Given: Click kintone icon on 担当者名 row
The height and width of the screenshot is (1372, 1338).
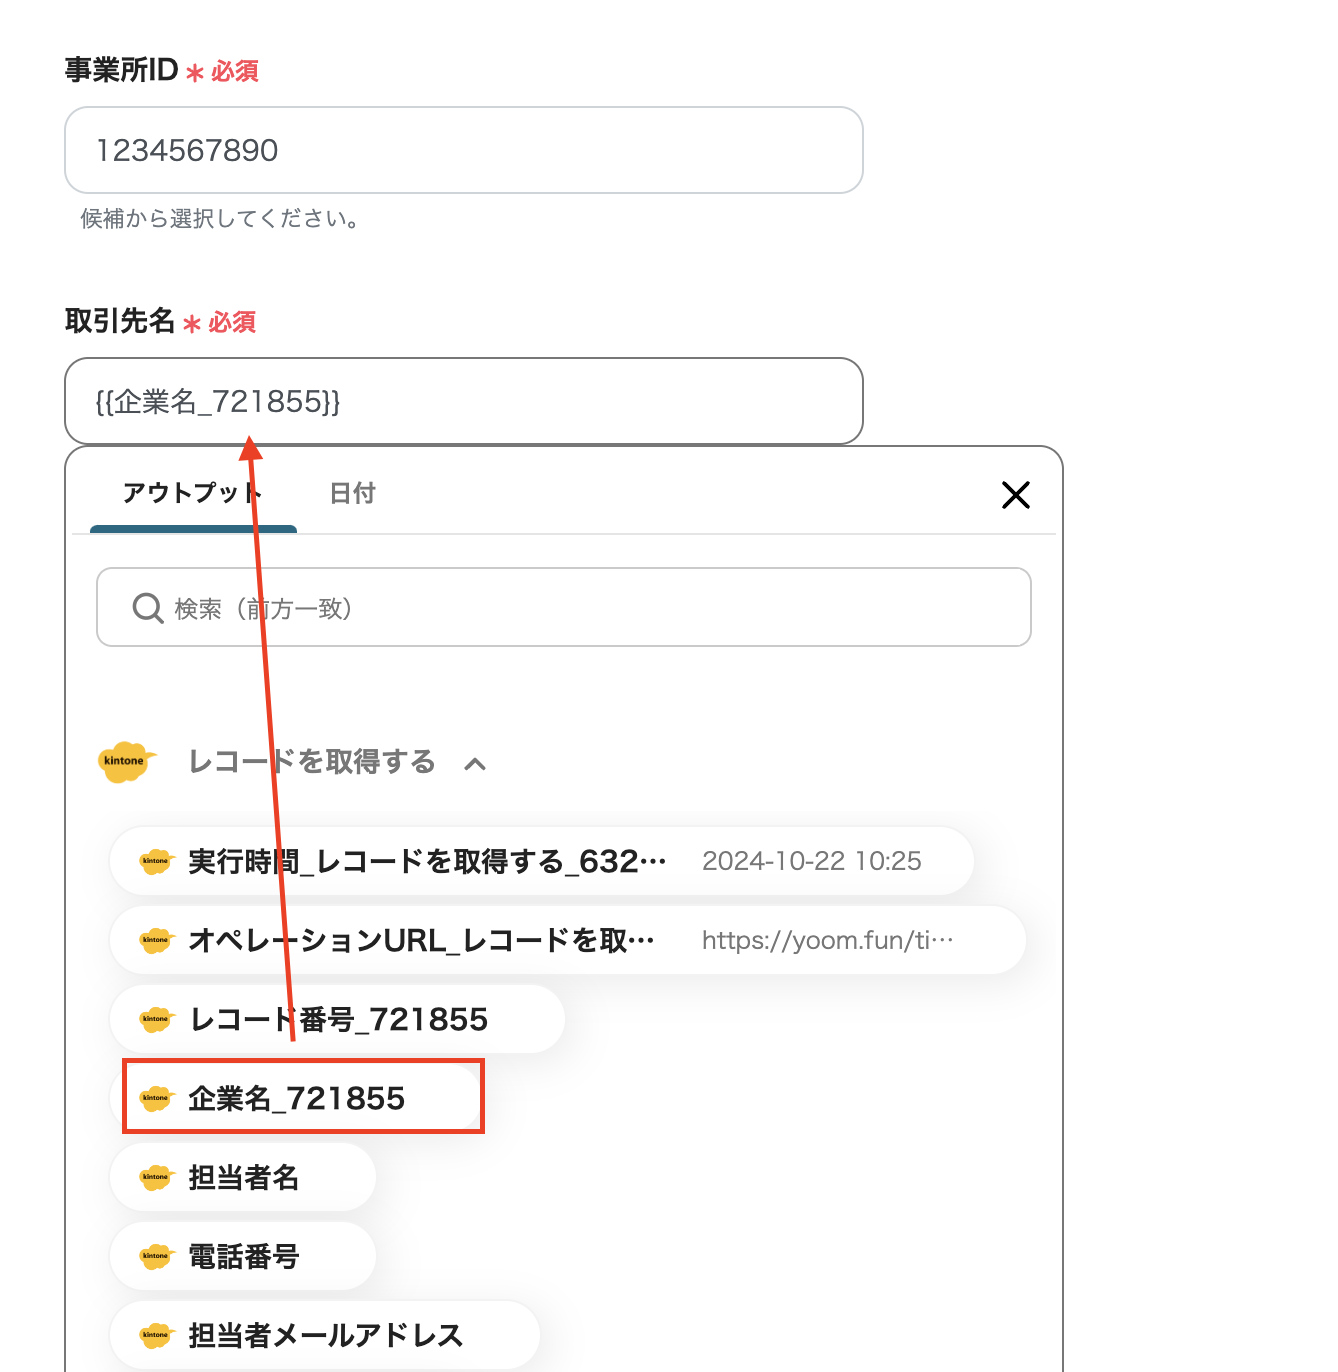Looking at the screenshot, I should (x=156, y=1177).
